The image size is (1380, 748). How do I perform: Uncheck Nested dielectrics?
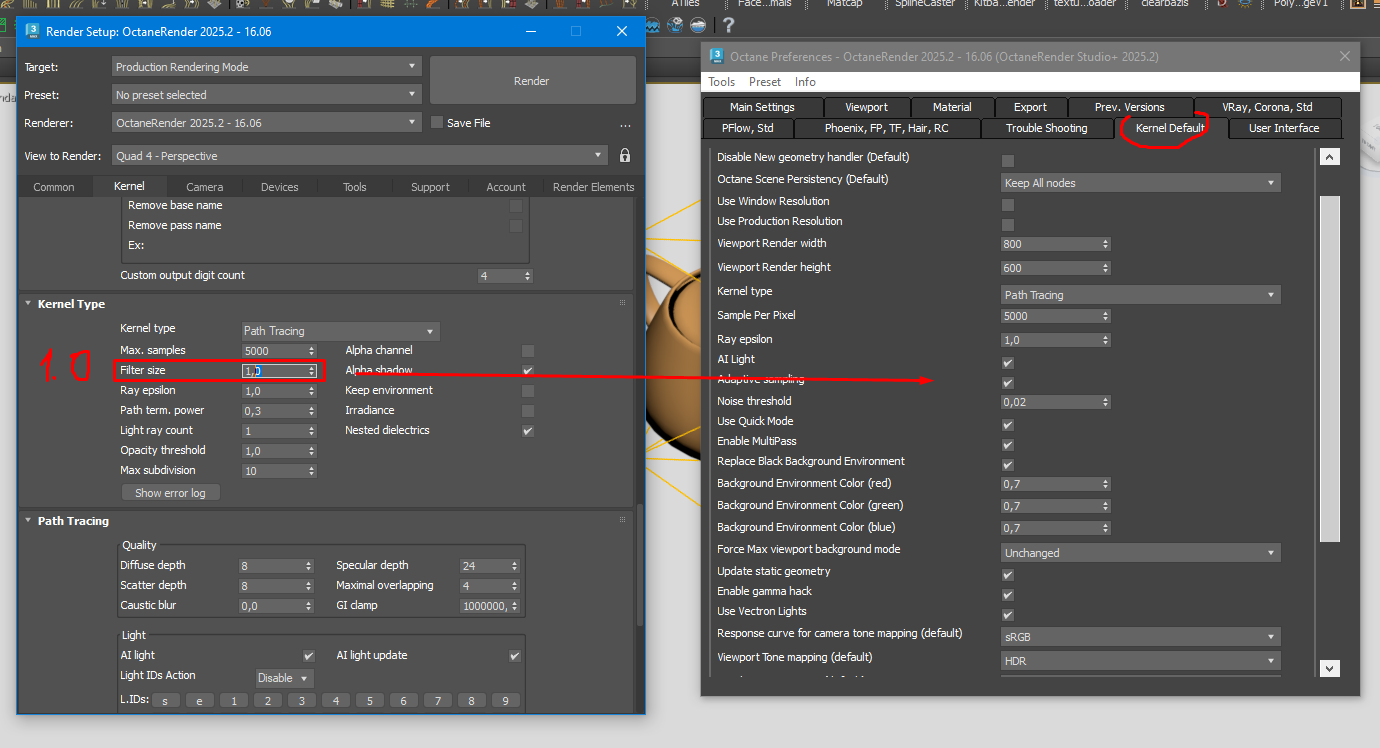528,431
